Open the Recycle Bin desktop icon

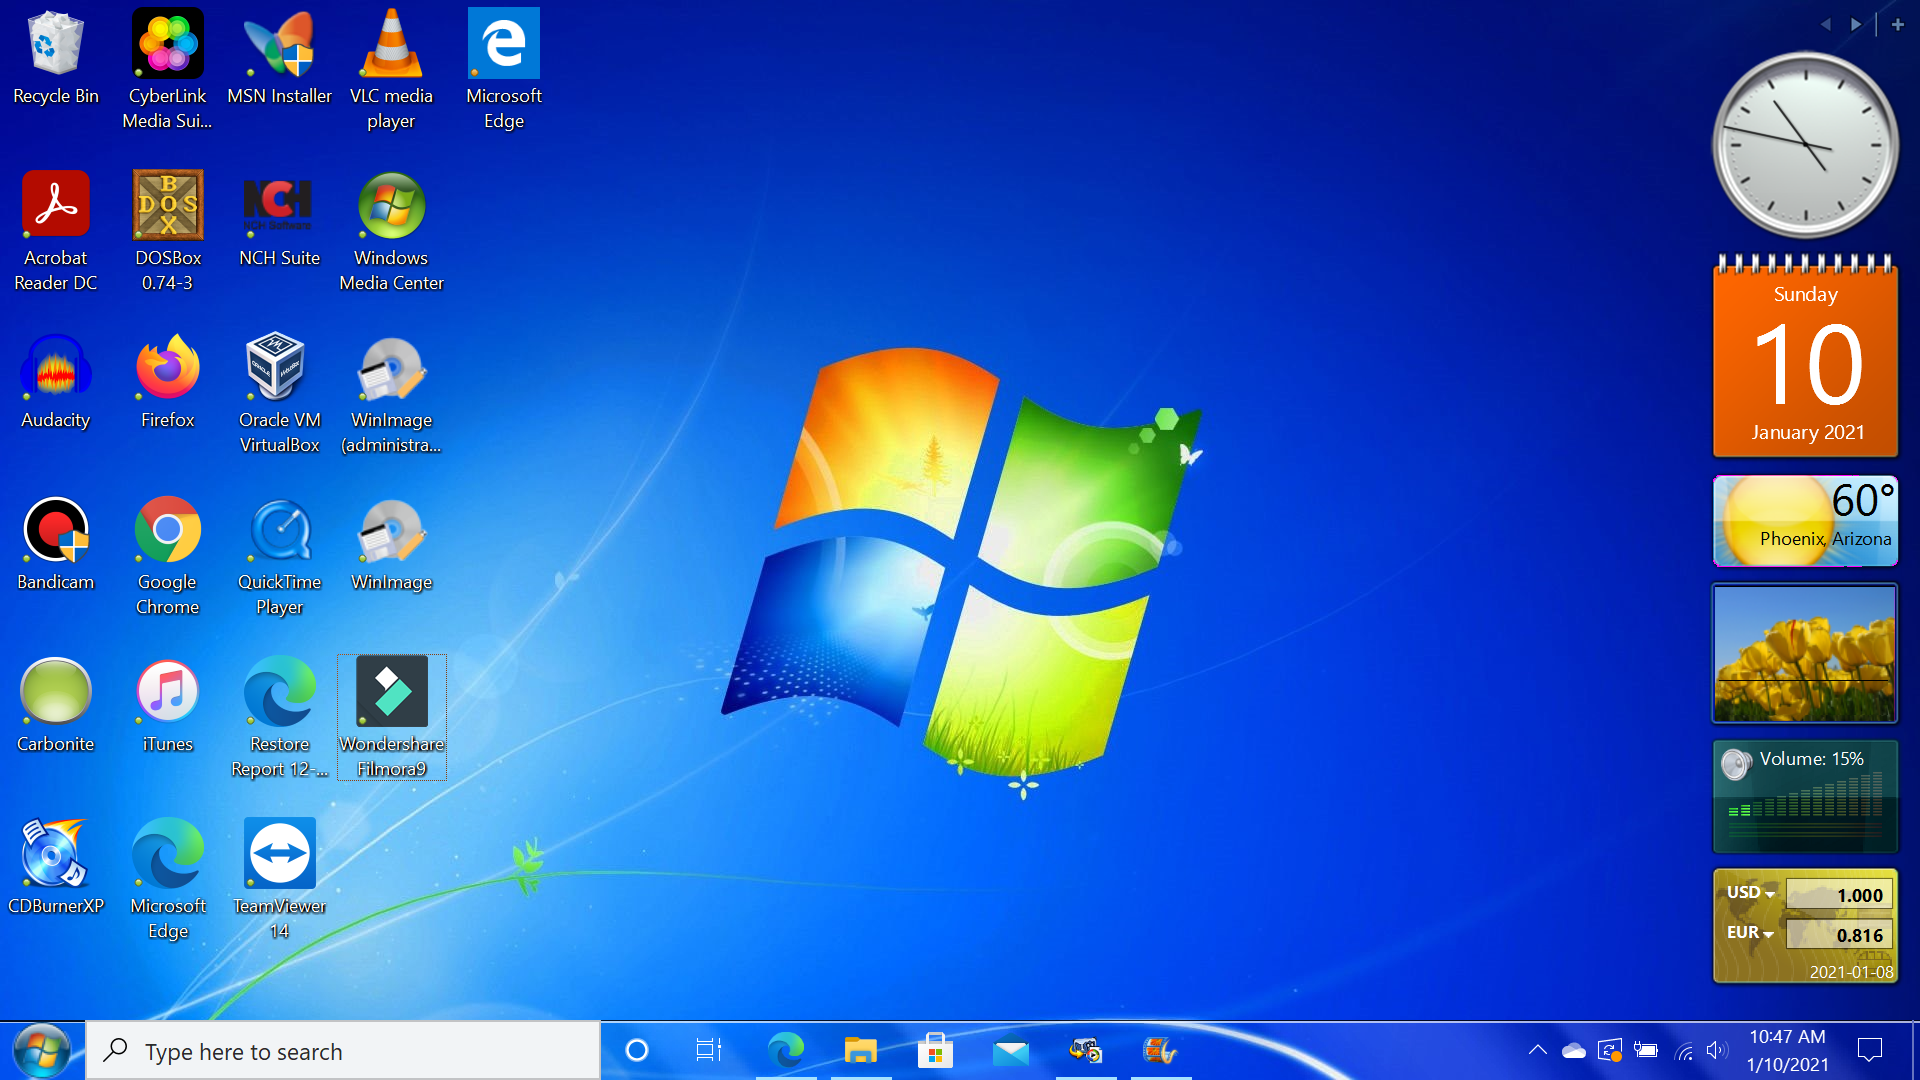click(x=55, y=58)
